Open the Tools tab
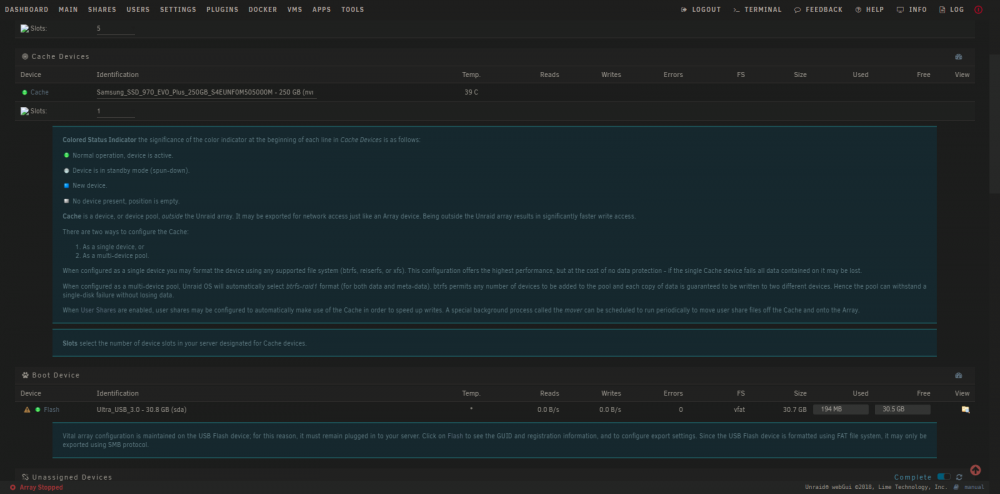 pos(353,10)
